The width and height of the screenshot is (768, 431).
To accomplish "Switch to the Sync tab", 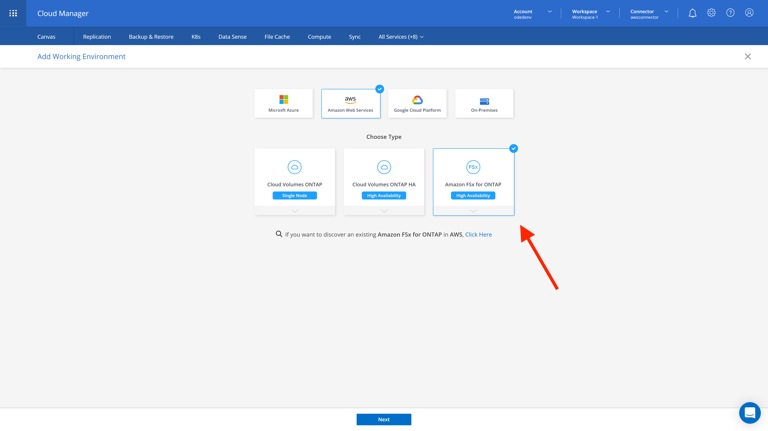I will pyautogui.click(x=355, y=37).
